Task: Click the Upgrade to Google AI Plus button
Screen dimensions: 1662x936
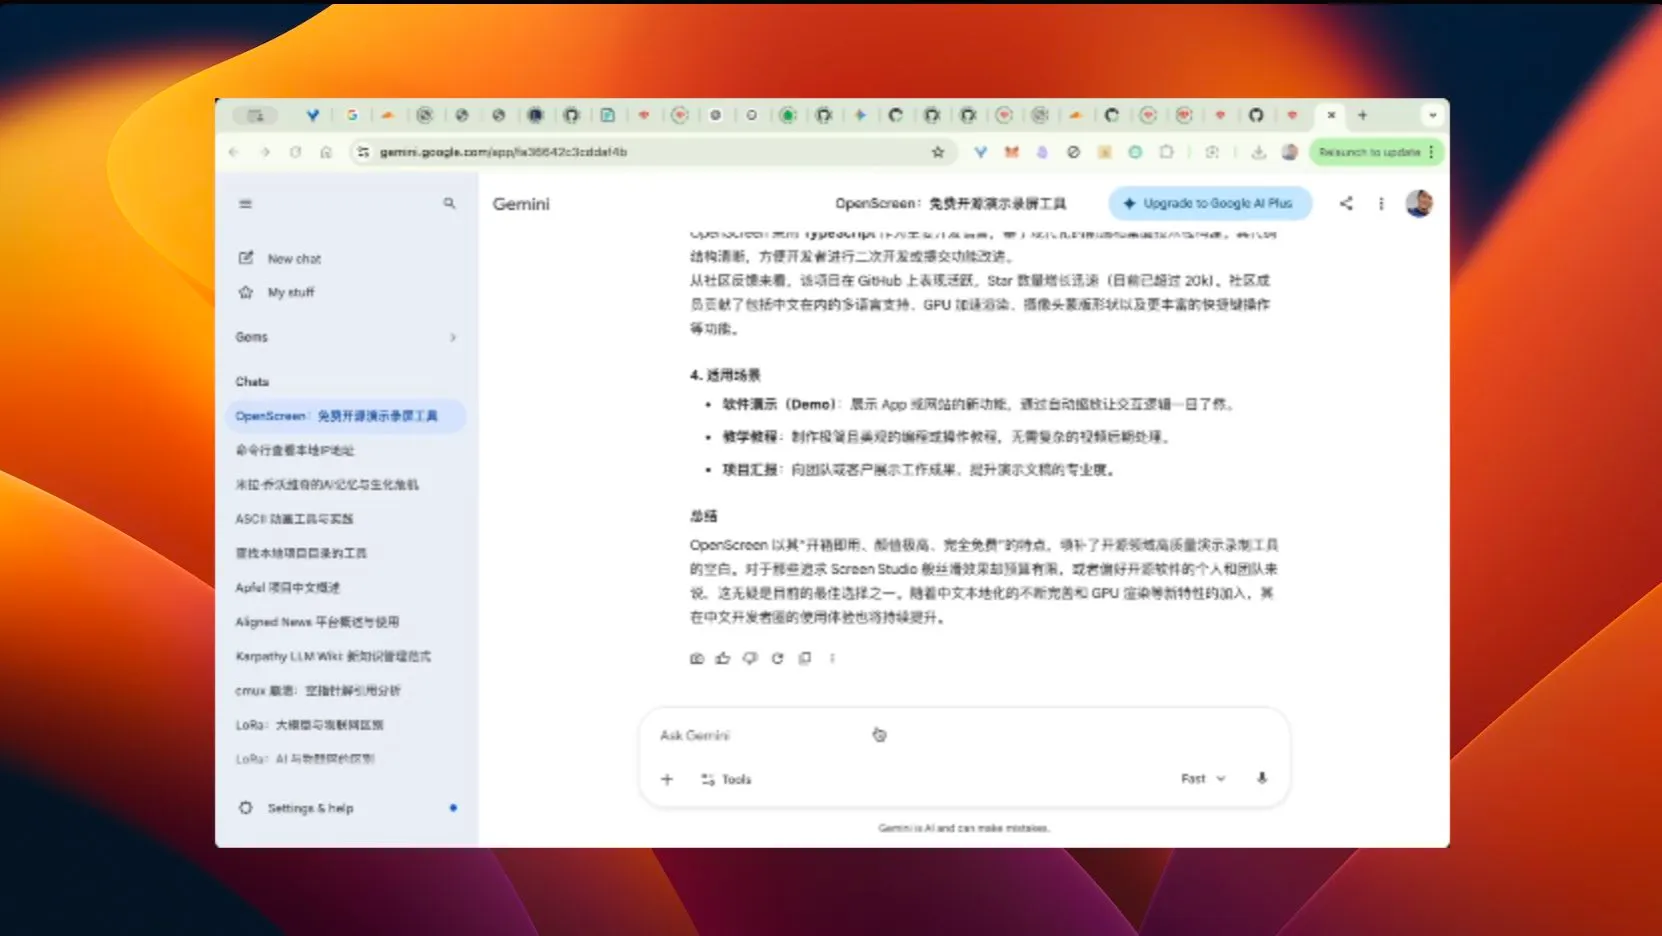Action: click(x=1210, y=203)
